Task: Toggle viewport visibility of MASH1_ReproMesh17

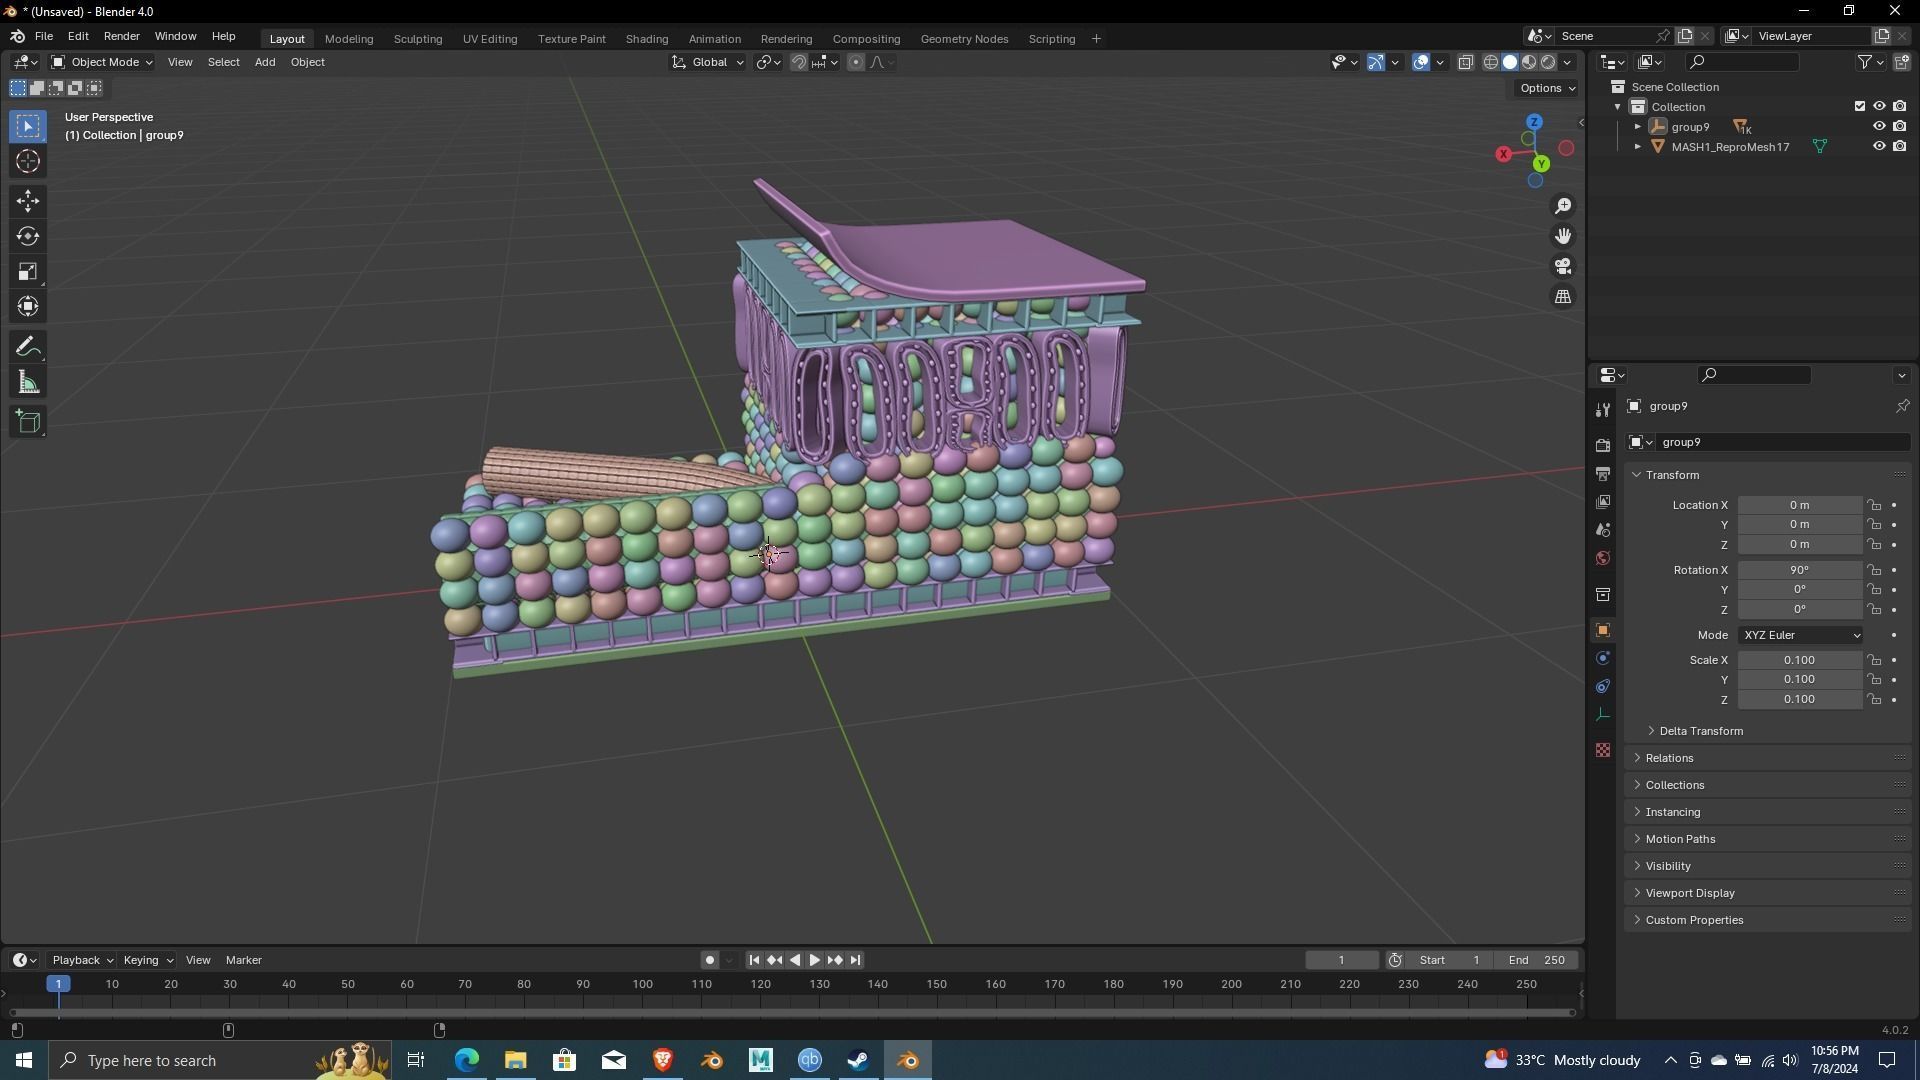Action: pos(1879,147)
